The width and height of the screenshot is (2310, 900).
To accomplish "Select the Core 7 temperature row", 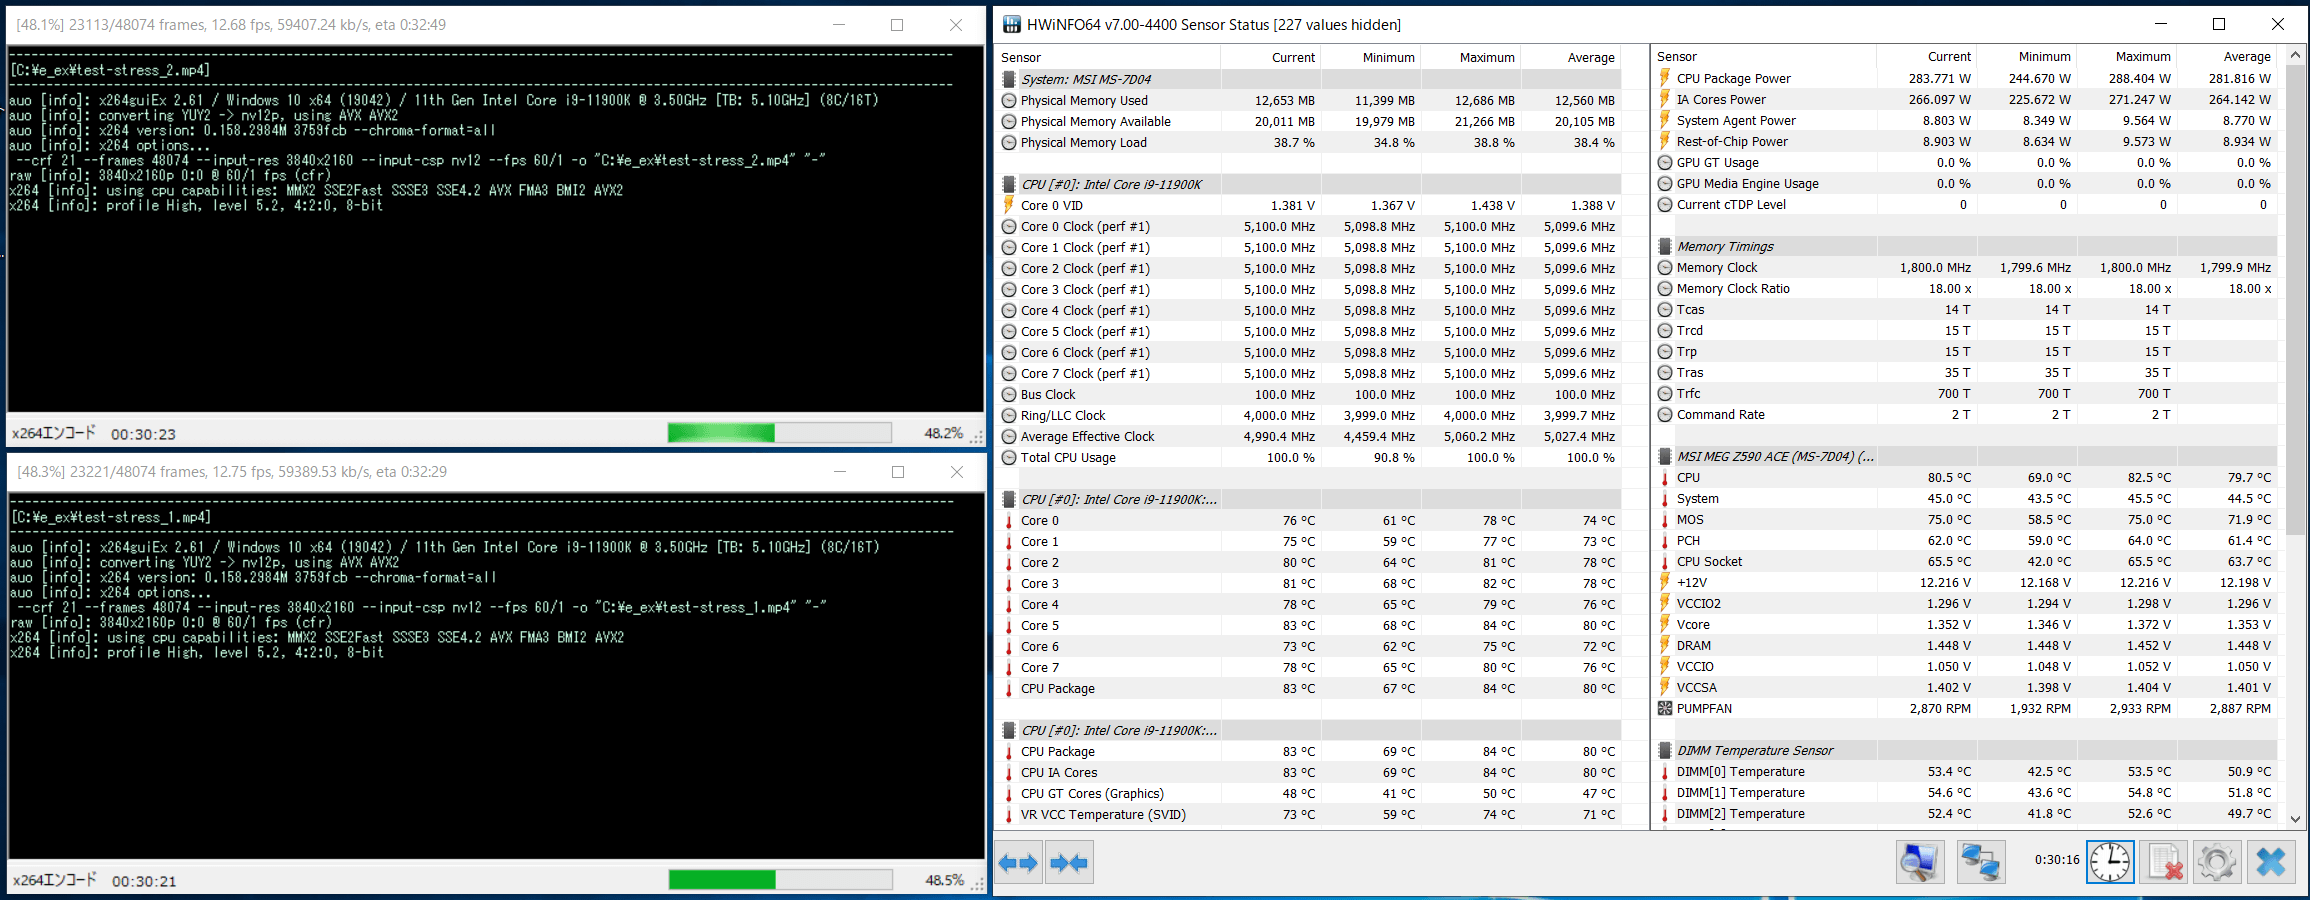I will 1309,667.
